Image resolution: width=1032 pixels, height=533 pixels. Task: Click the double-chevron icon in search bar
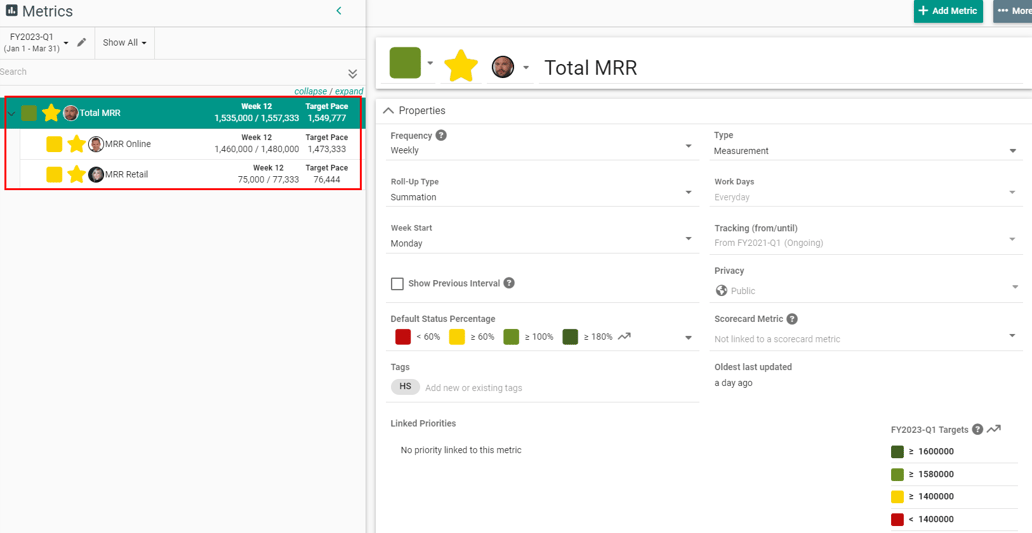[x=352, y=73]
